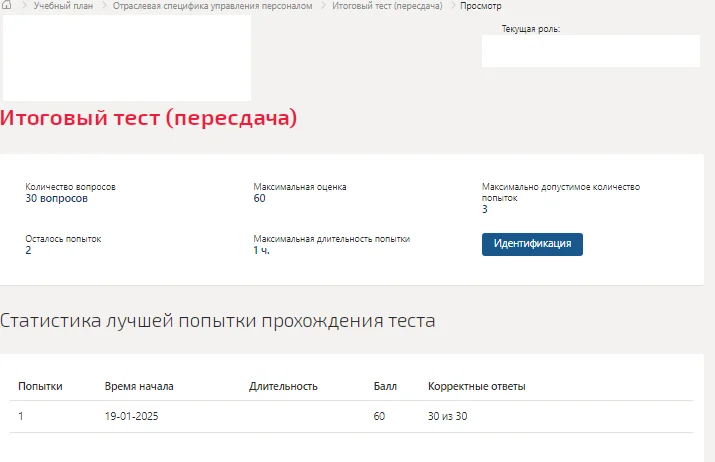Screen dimensions: 715x462
Task: Open the Текущая роль selection box
Action: coord(591,51)
